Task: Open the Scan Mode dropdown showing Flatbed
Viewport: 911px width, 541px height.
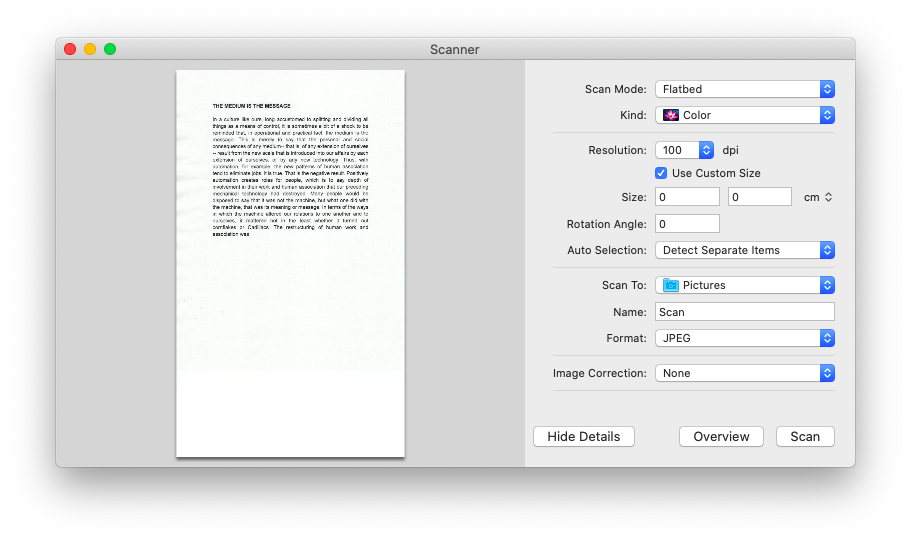Action: [x=745, y=89]
